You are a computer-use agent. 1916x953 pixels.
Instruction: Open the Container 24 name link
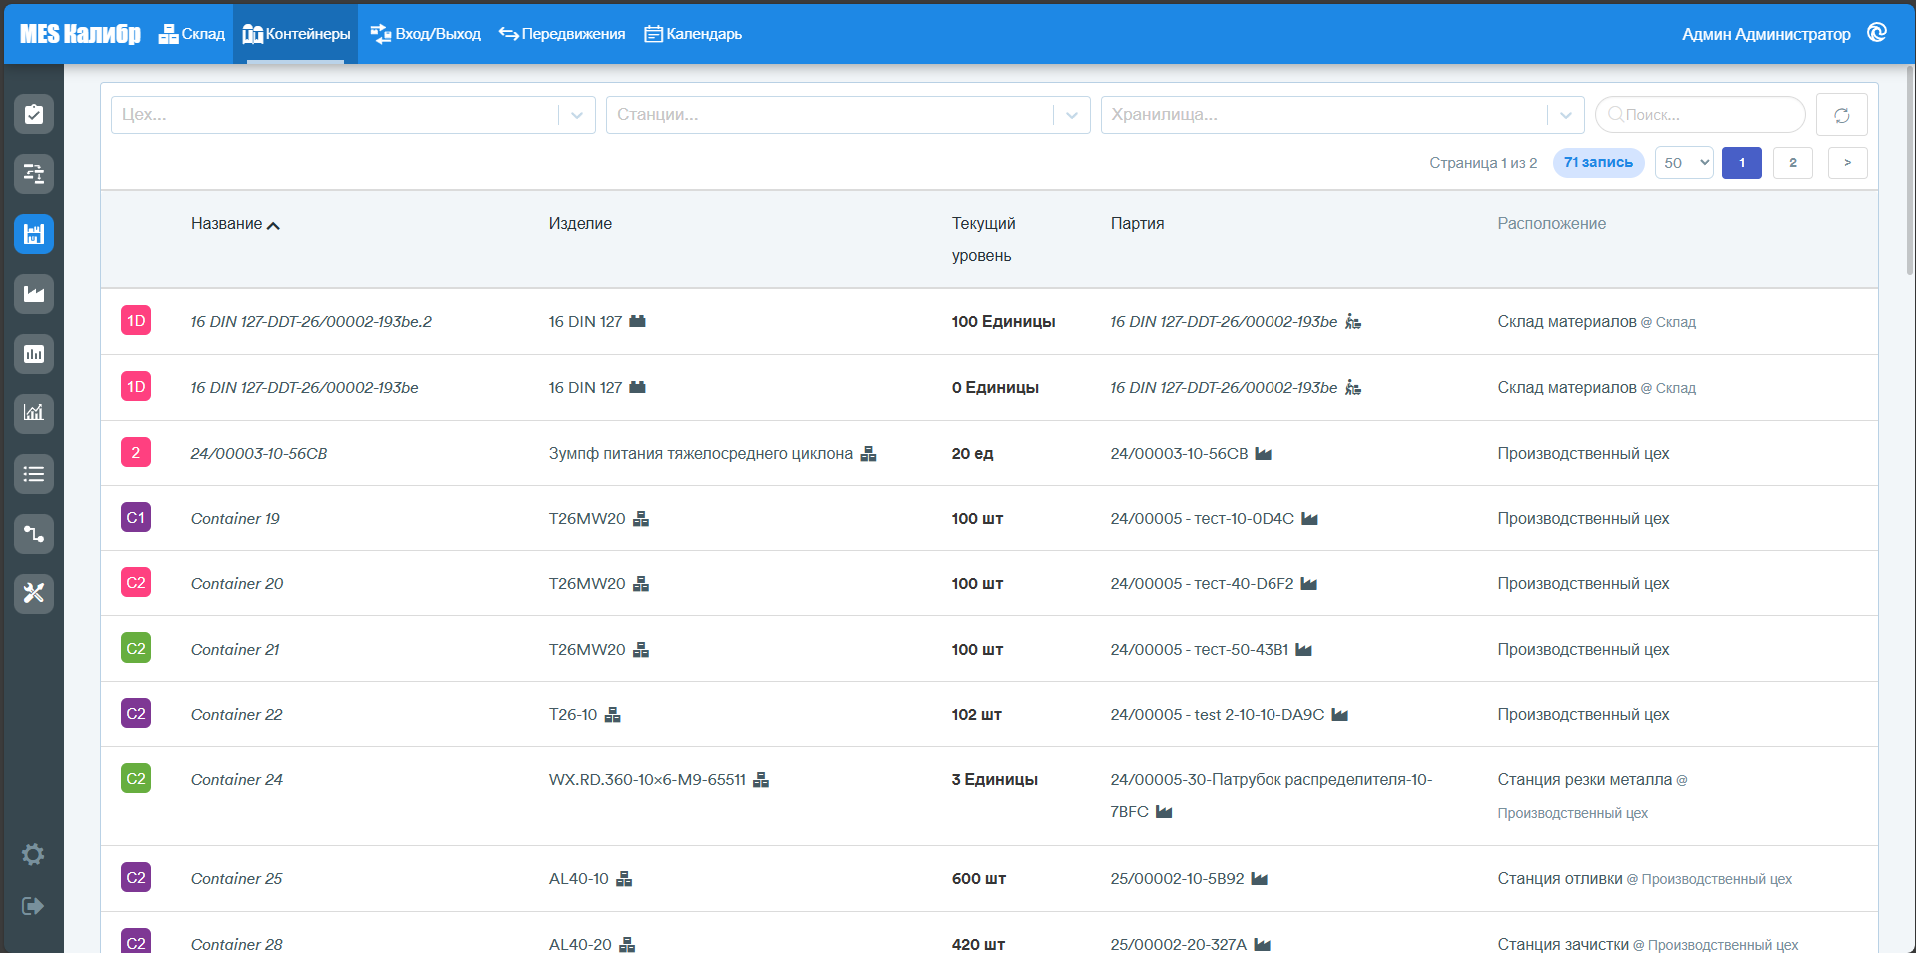click(x=237, y=780)
